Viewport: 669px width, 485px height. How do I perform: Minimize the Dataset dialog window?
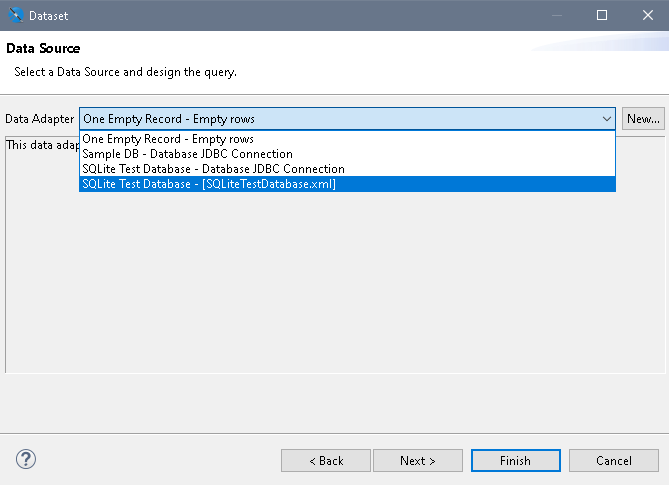click(x=557, y=15)
